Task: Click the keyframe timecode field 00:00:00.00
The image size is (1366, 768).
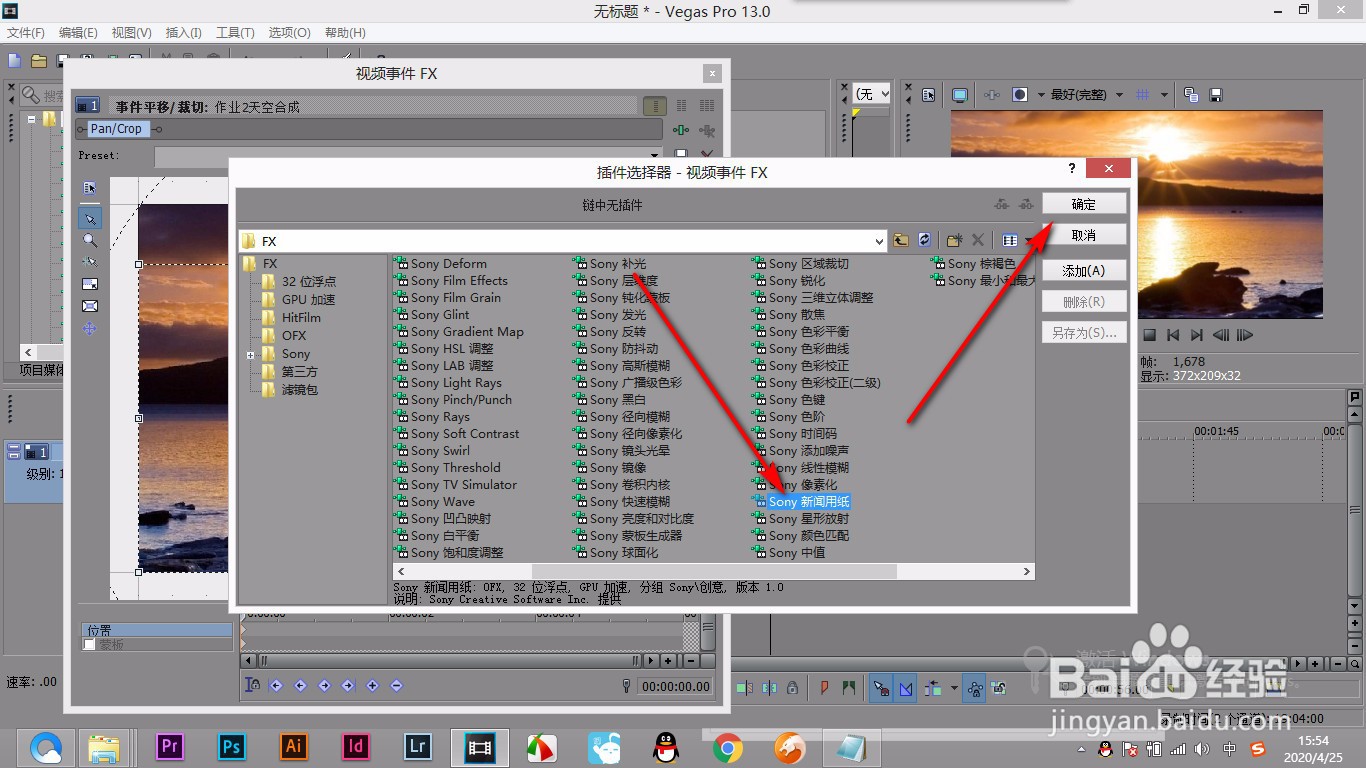Action: pyautogui.click(x=676, y=686)
